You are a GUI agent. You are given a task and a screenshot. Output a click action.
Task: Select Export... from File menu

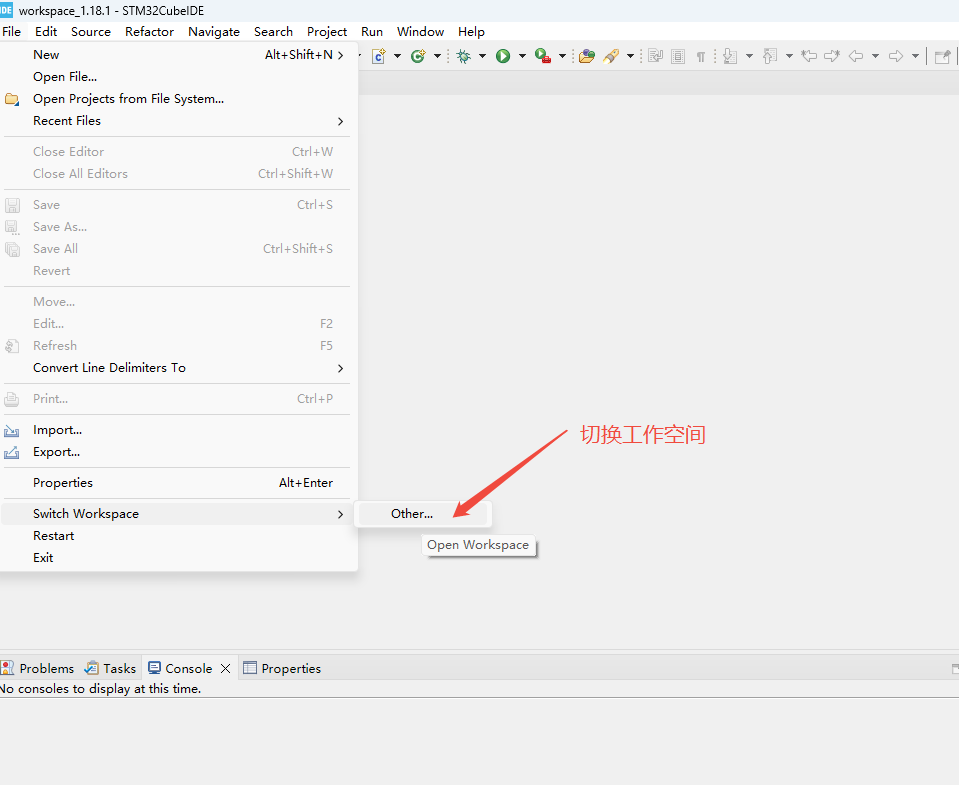tap(177, 452)
